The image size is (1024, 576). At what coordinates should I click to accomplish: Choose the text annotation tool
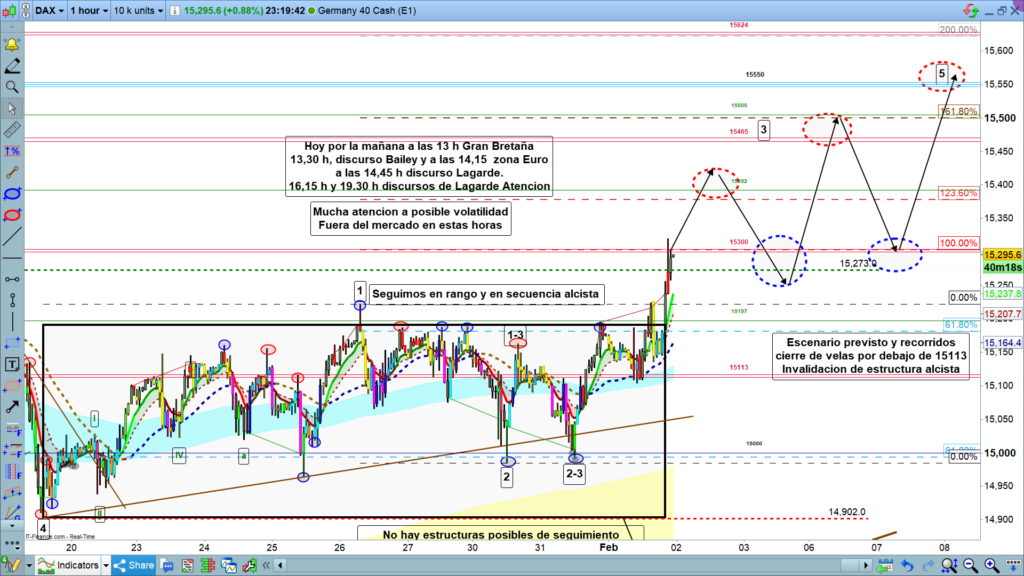pos(12,363)
